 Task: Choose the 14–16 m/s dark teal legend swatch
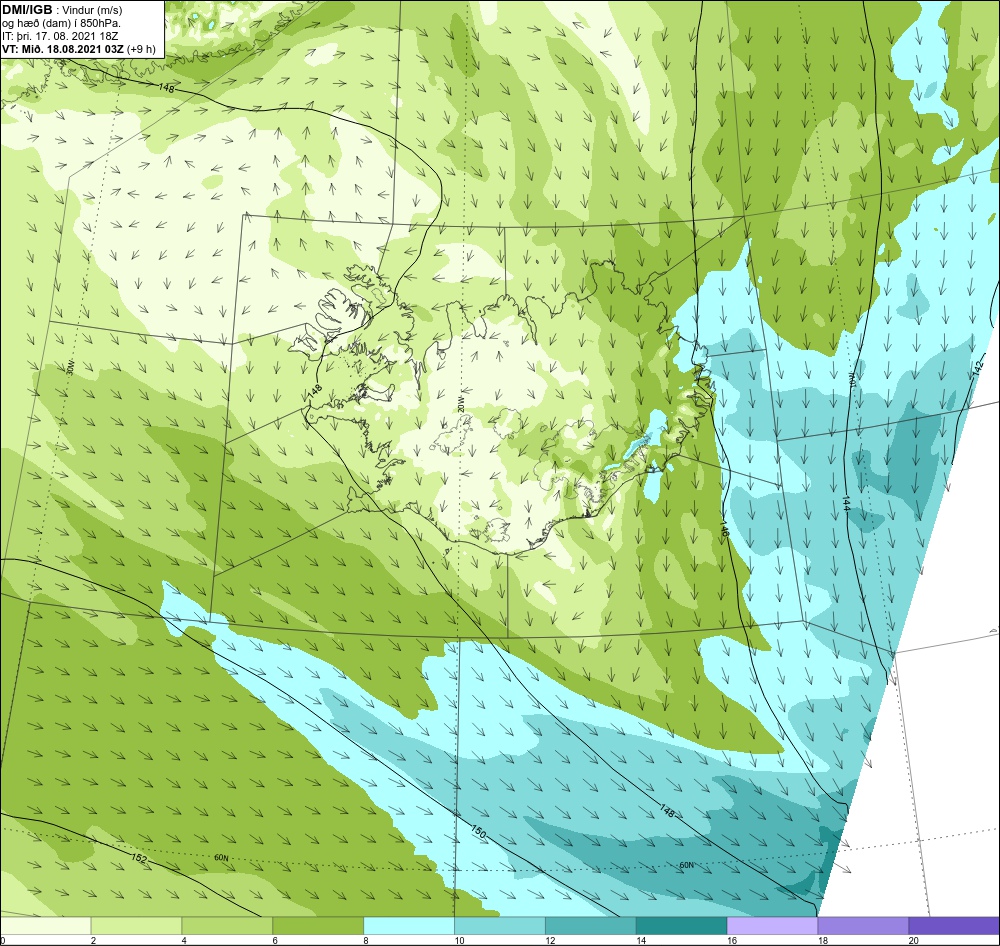(x=681, y=926)
